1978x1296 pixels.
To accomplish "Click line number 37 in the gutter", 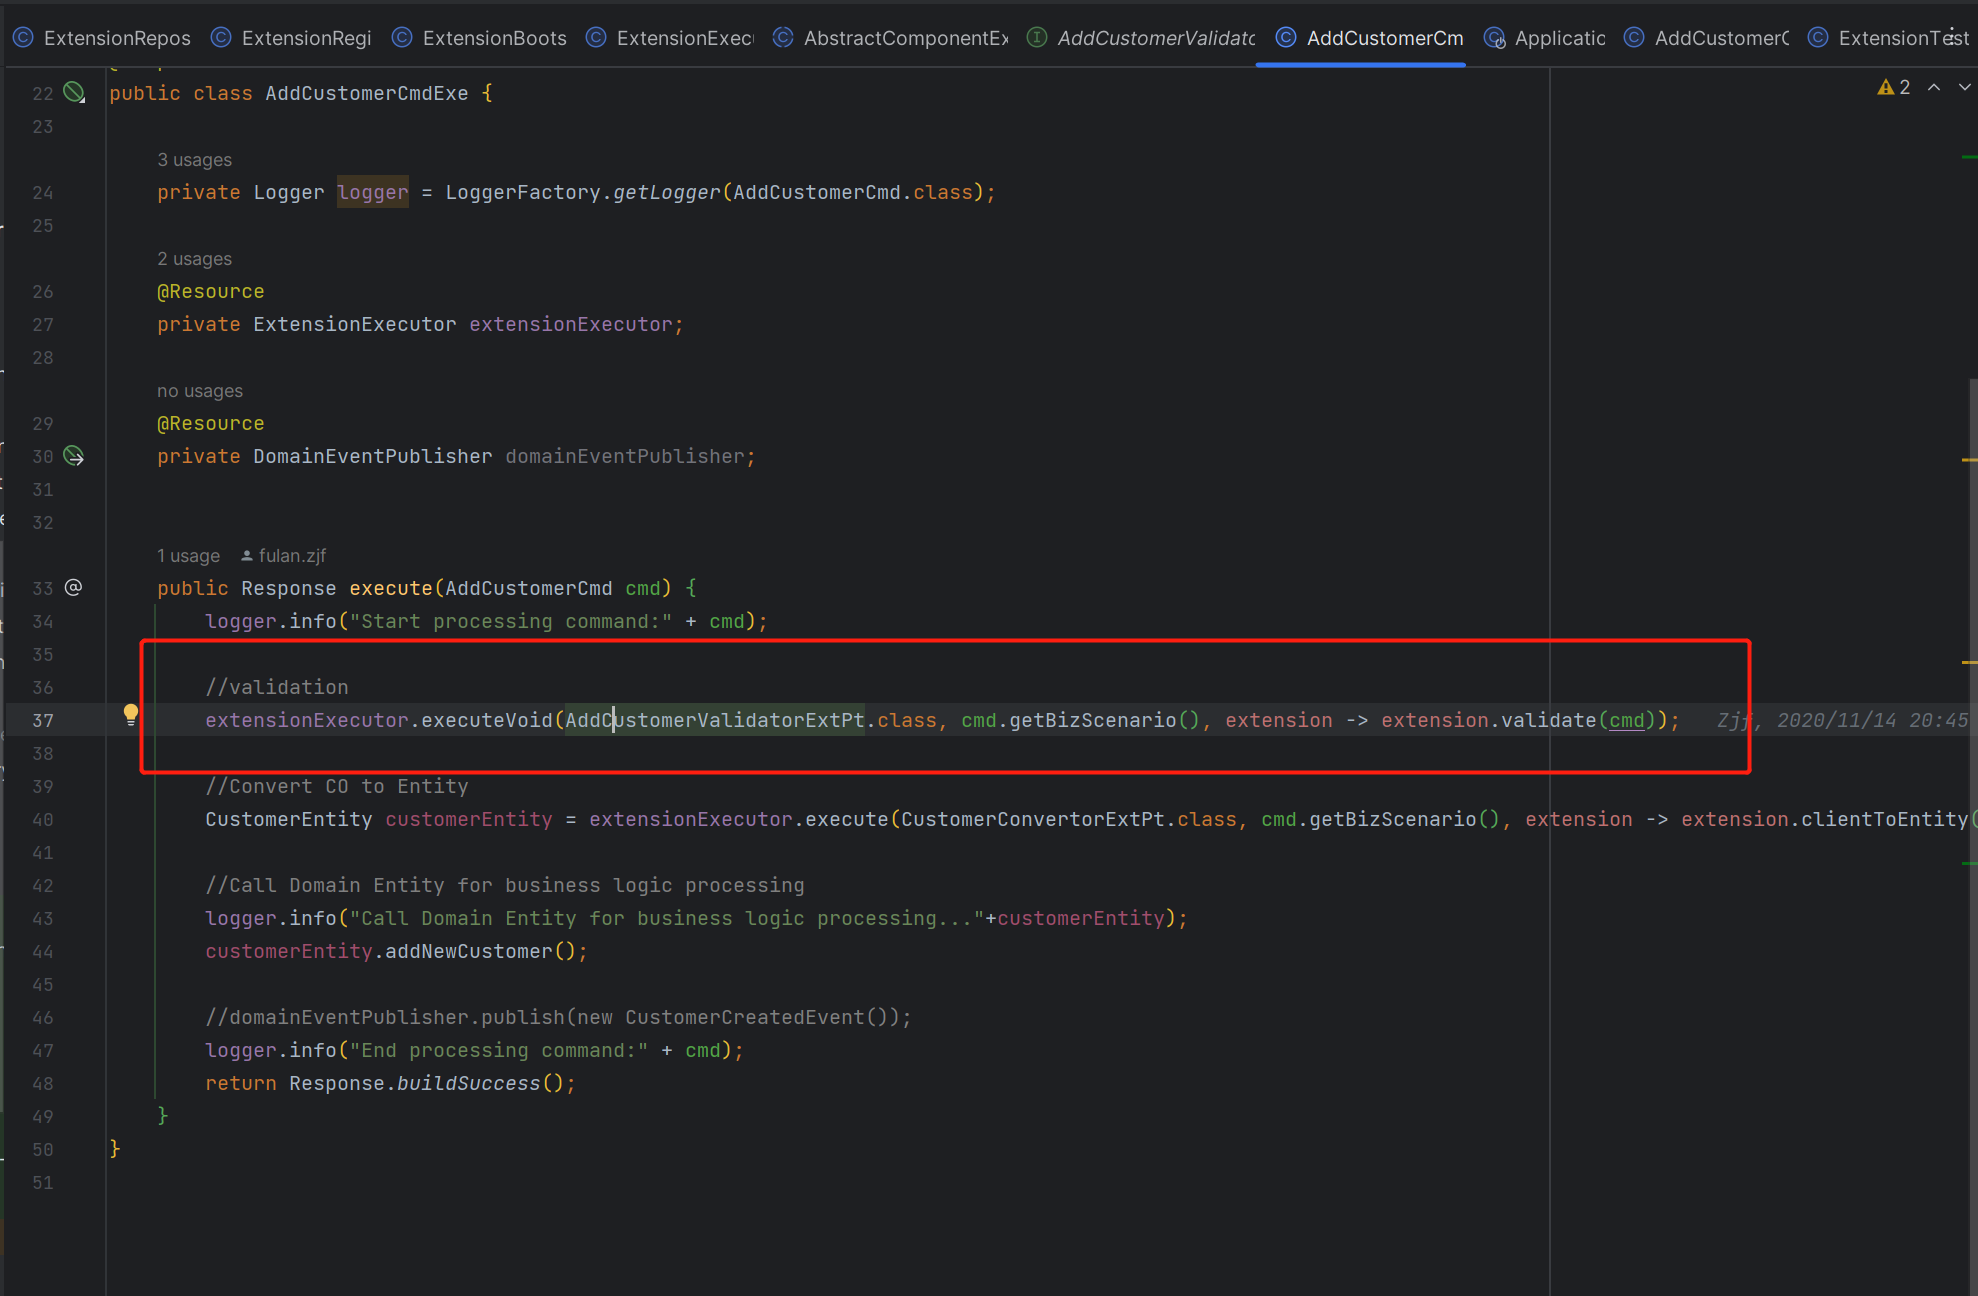I will point(43,720).
